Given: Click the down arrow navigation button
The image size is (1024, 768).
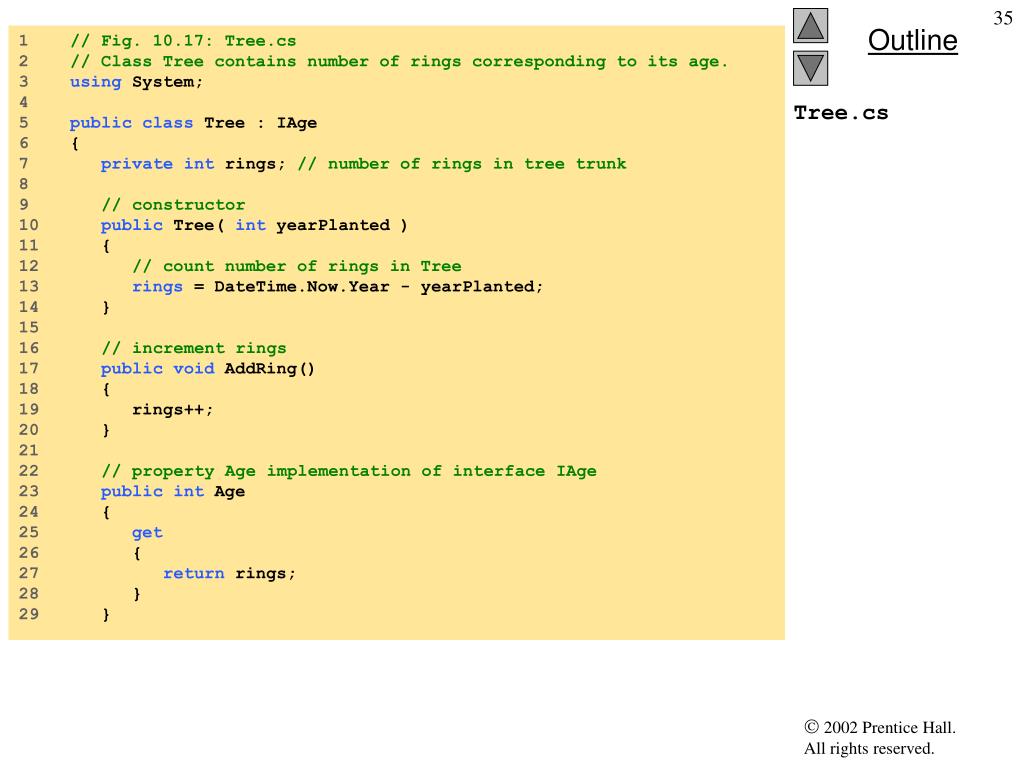Looking at the screenshot, I should (810, 69).
